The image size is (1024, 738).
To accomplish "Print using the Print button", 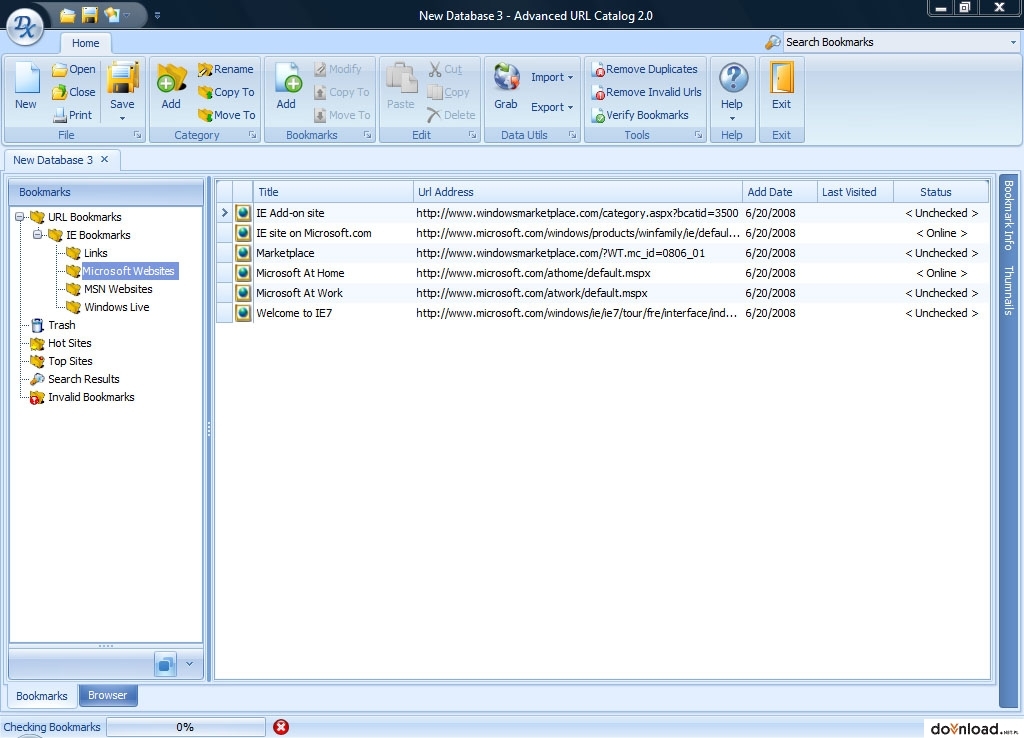I will coord(72,115).
